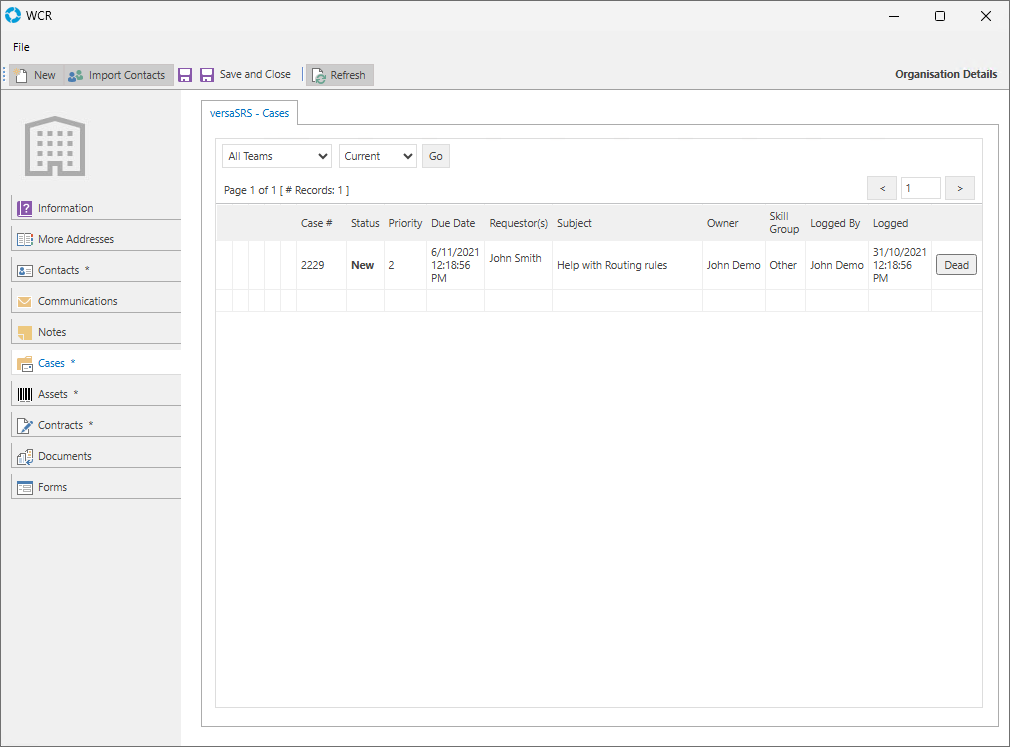Open the Contracts sidebar section

60,425
